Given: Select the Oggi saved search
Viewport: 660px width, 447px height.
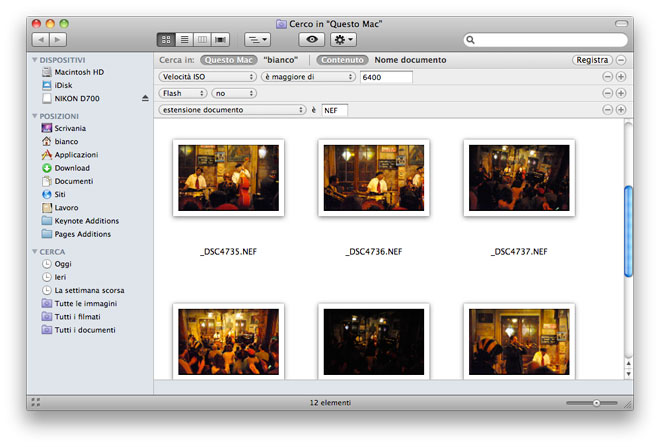Looking at the screenshot, I should (63, 264).
